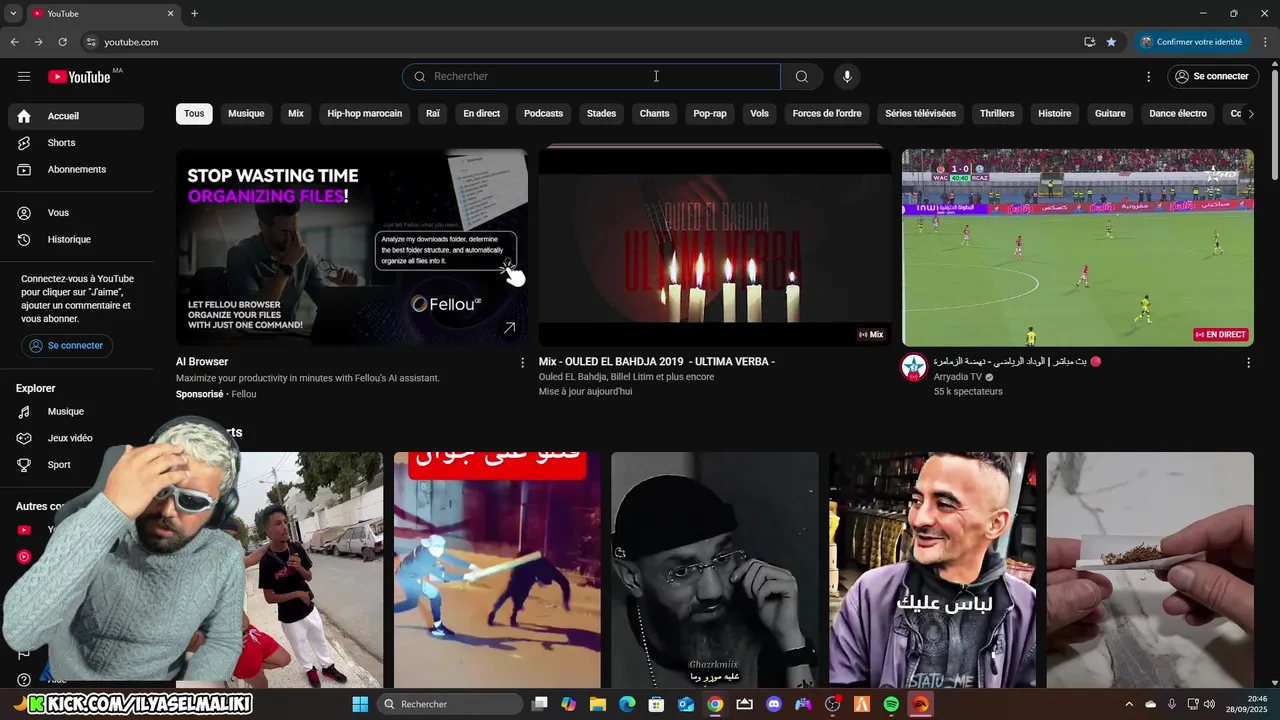Click Se connecter in the top right

coord(1211,76)
